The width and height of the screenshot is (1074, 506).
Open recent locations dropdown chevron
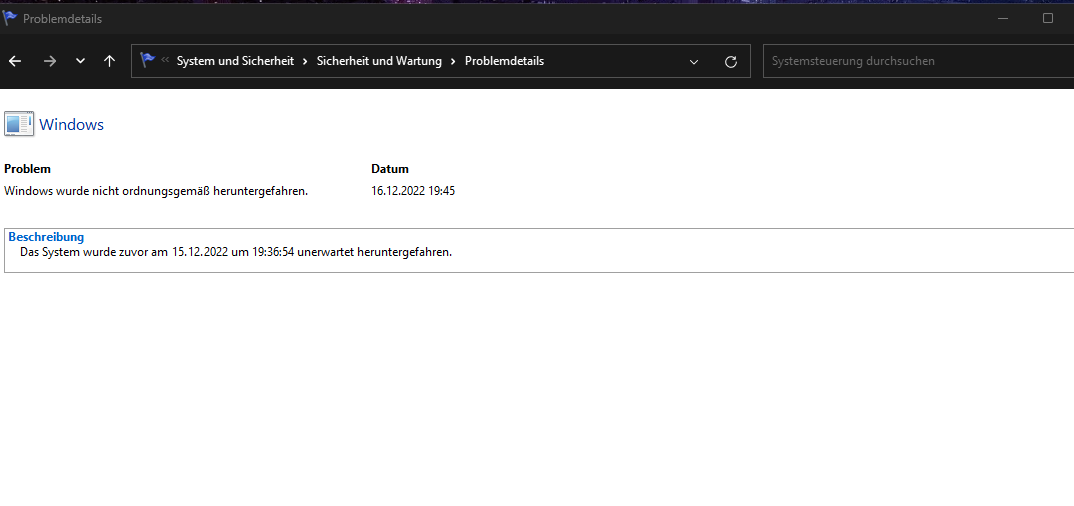[x=80, y=61]
